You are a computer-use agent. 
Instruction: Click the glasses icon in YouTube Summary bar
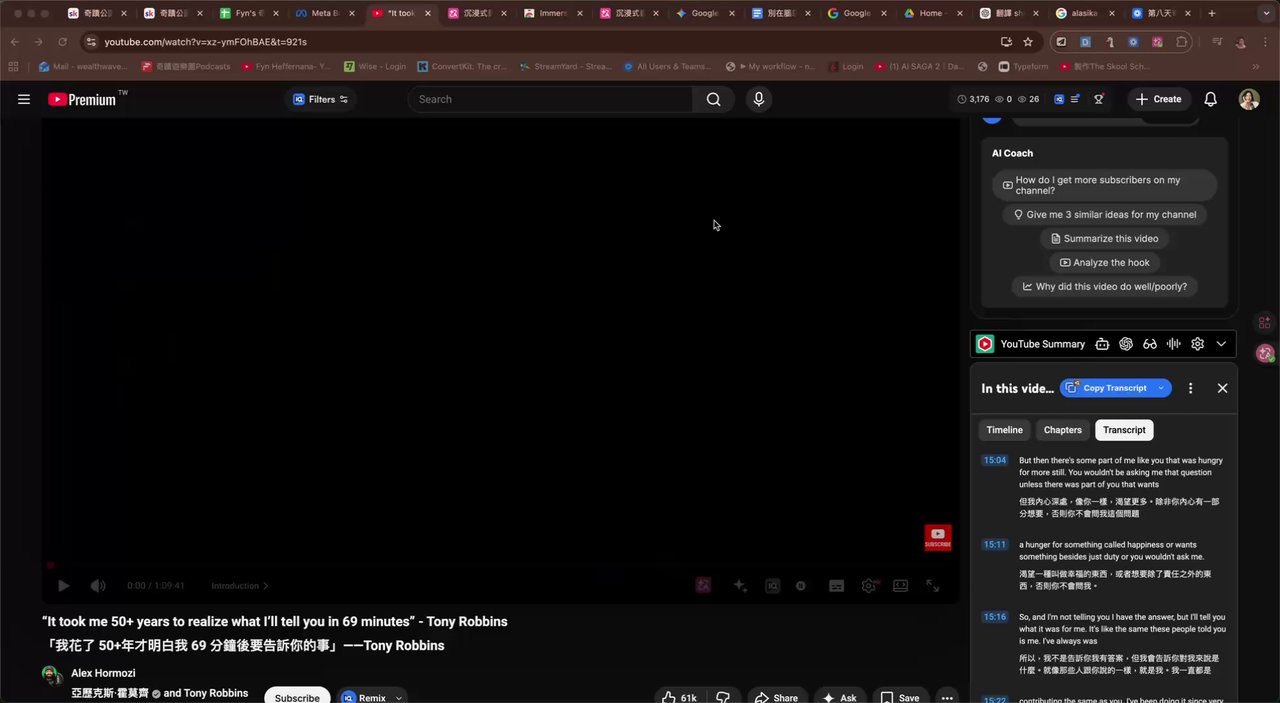coord(1150,344)
